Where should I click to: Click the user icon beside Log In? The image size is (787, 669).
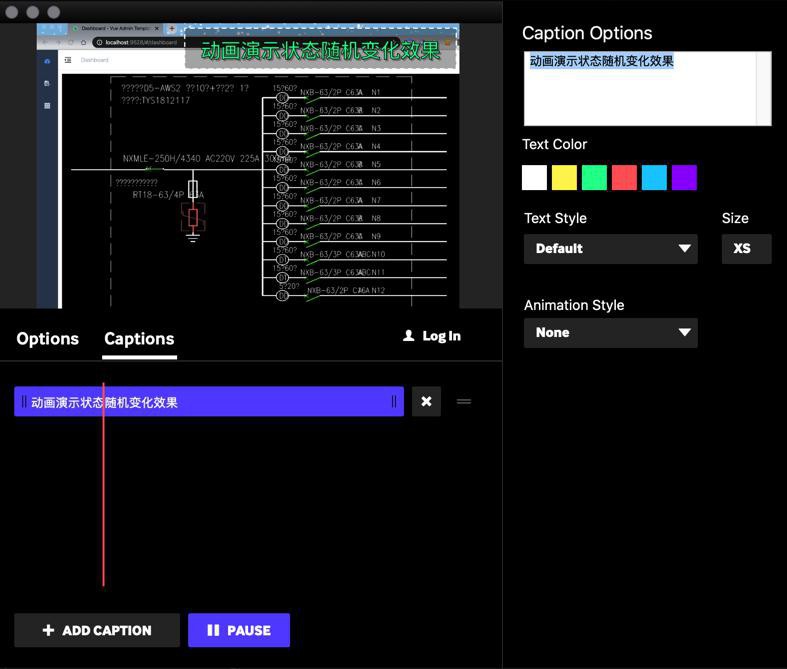[409, 336]
